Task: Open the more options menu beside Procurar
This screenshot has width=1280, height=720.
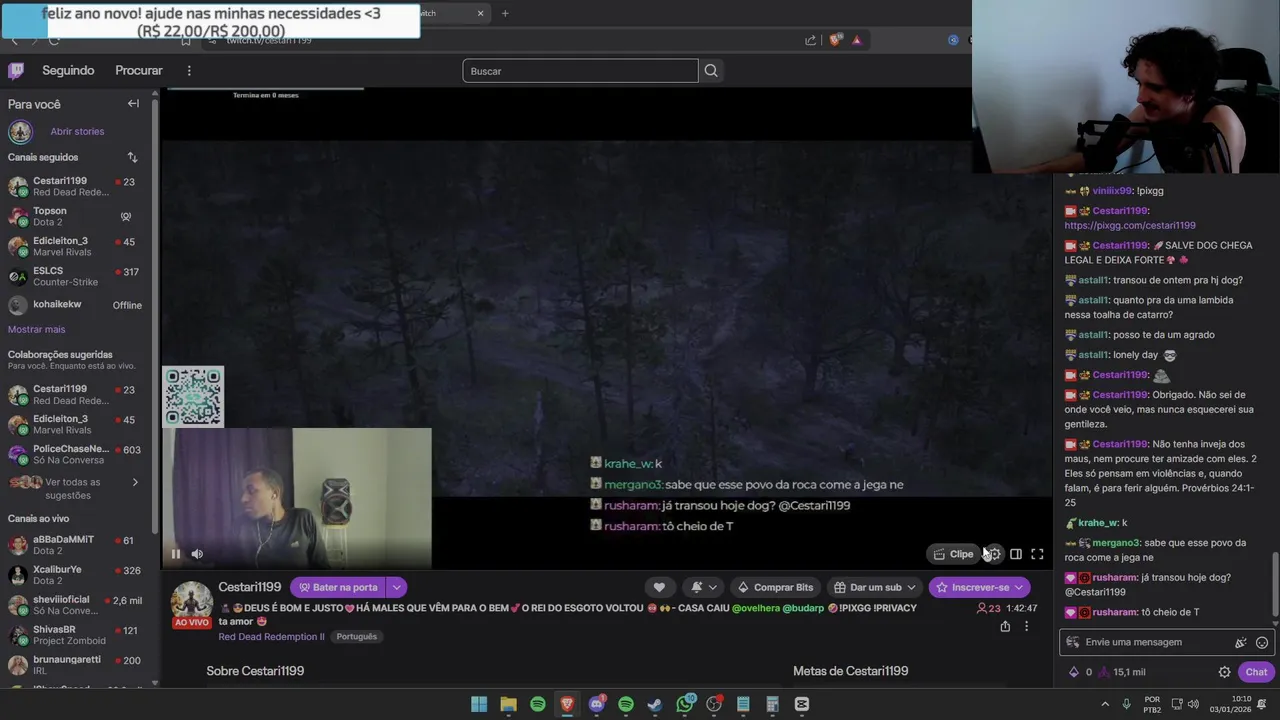Action: (x=189, y=70)
